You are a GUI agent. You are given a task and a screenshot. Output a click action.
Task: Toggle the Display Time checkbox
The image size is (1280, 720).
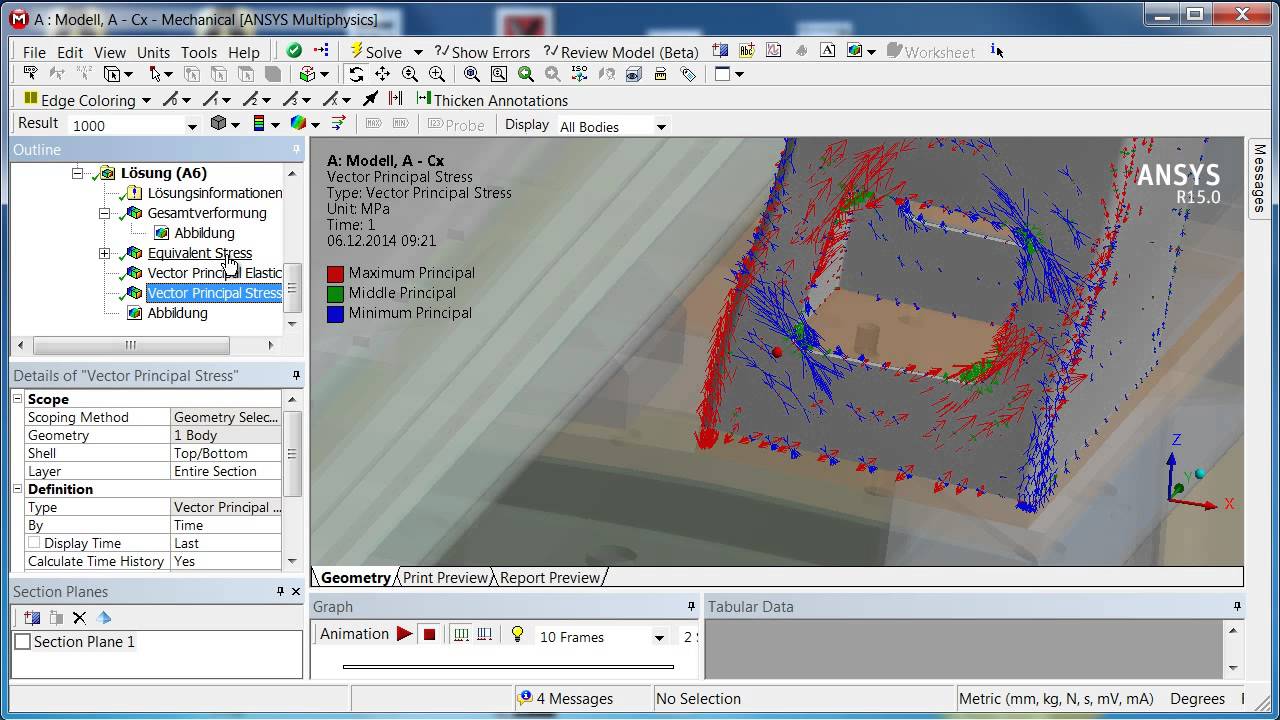click(34, 543)
